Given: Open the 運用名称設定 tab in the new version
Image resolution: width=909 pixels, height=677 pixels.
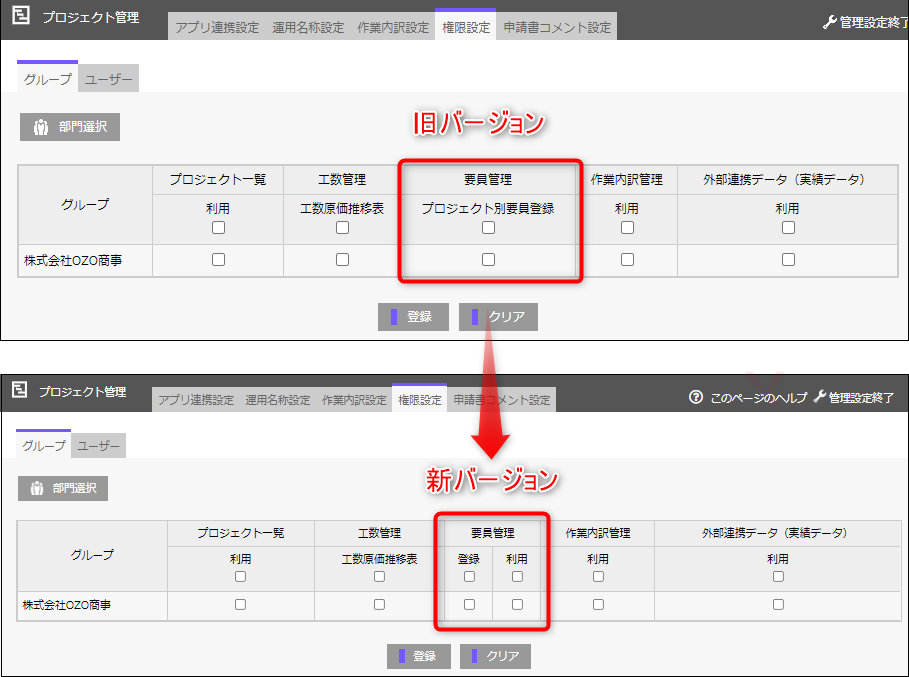Looking at the screenshot, I should (278, 400).
